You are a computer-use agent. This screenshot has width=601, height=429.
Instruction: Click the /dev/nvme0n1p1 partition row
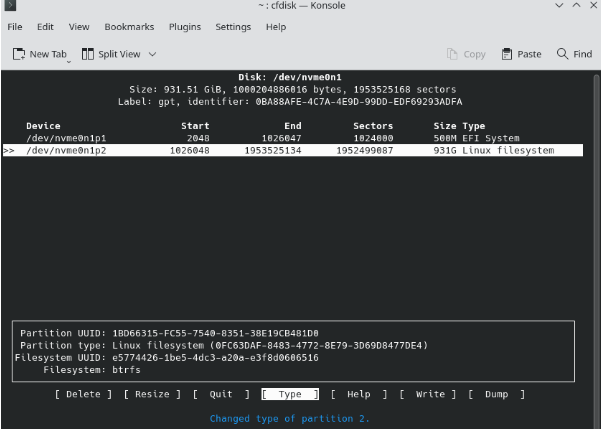click(293, 138)
